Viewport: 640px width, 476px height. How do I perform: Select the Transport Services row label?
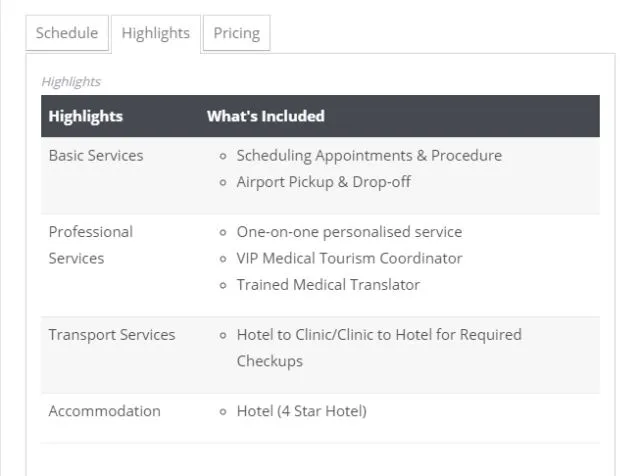coord(112,335)
